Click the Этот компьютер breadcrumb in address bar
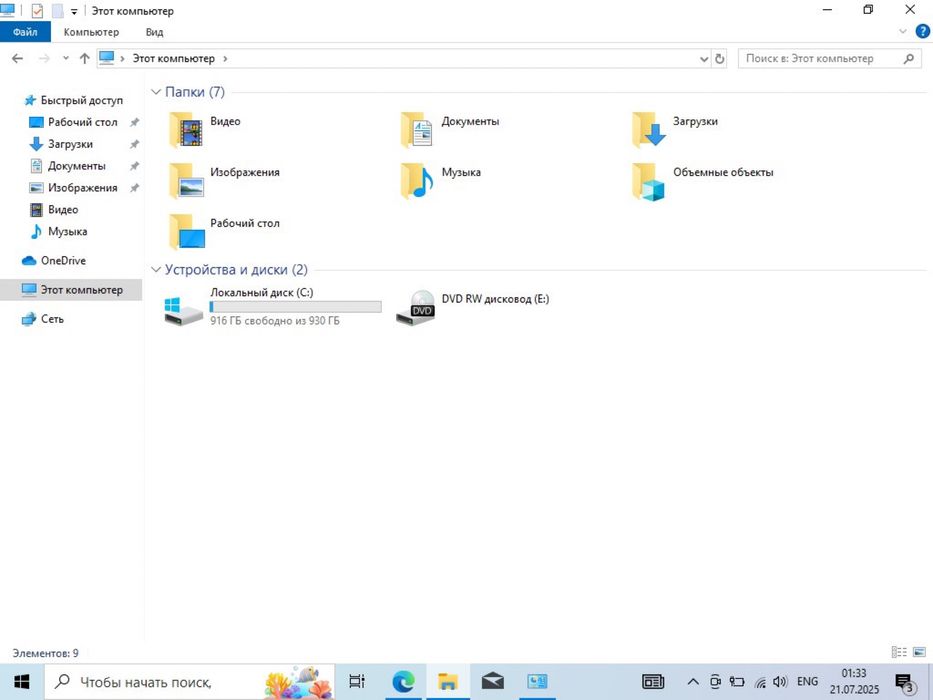This screenshot has height=700, width=933. point(173,58)
